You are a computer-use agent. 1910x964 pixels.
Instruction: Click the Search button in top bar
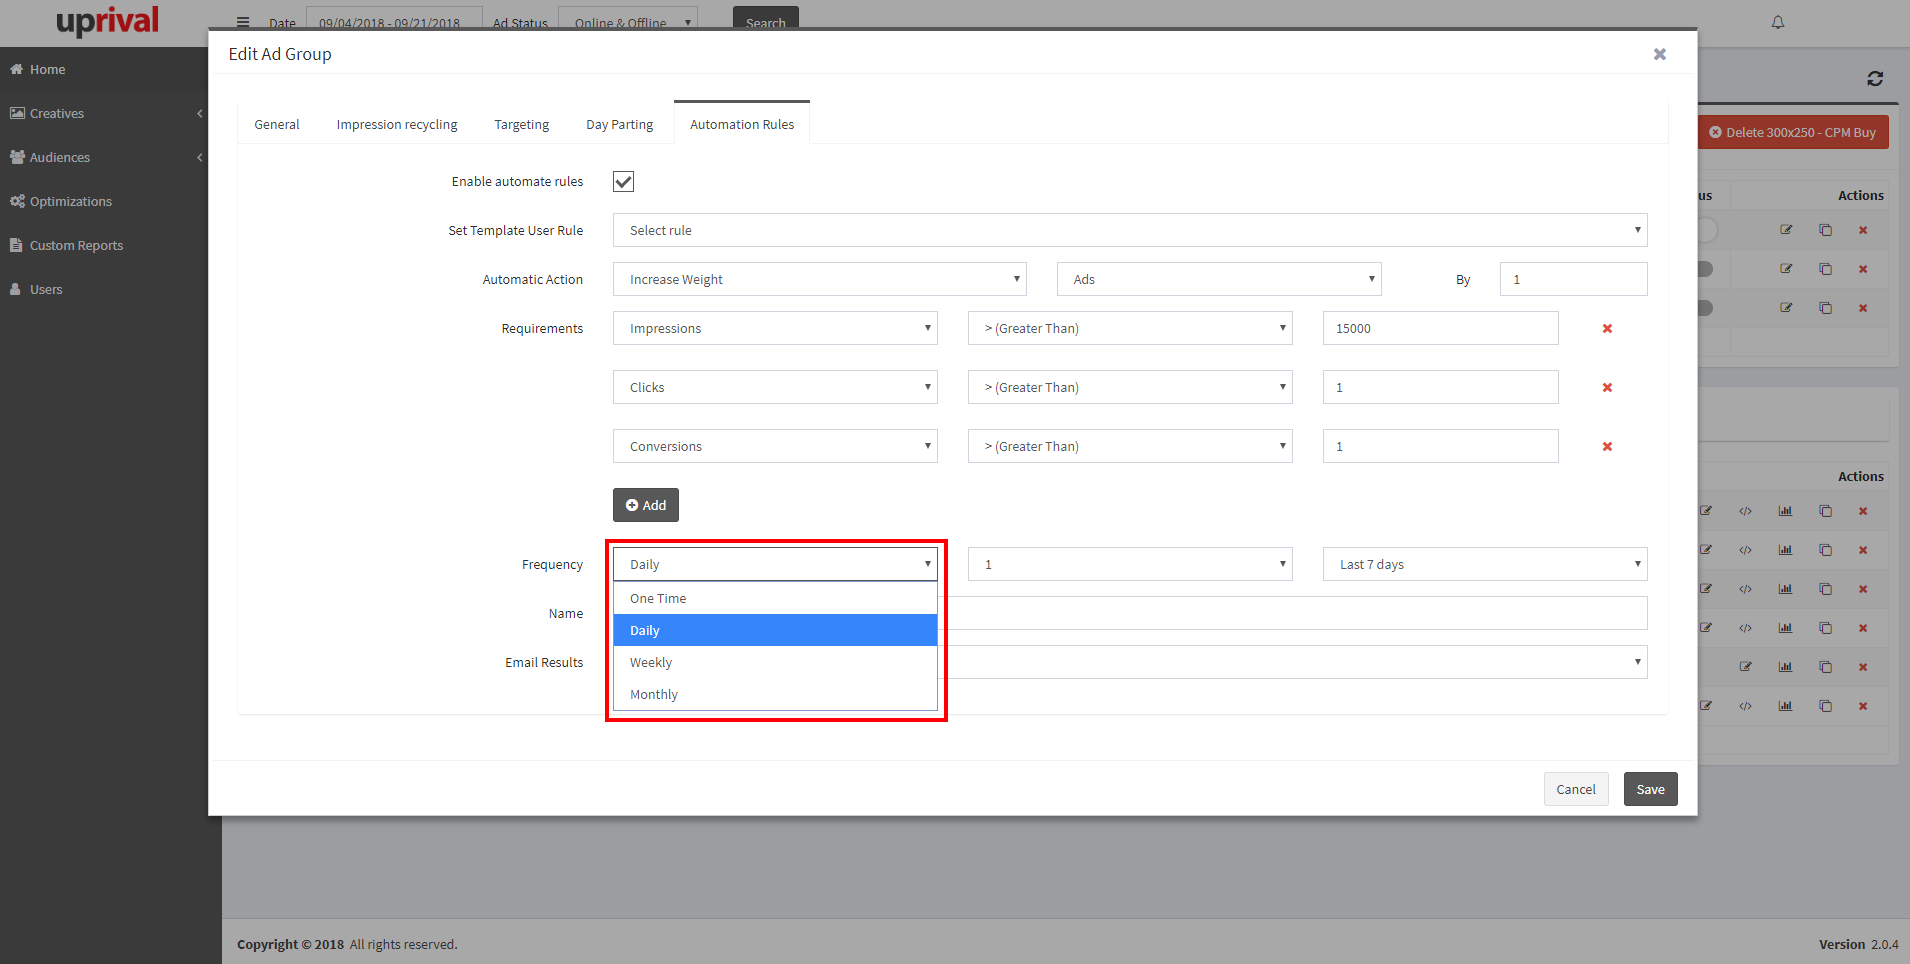pos(766,20)
